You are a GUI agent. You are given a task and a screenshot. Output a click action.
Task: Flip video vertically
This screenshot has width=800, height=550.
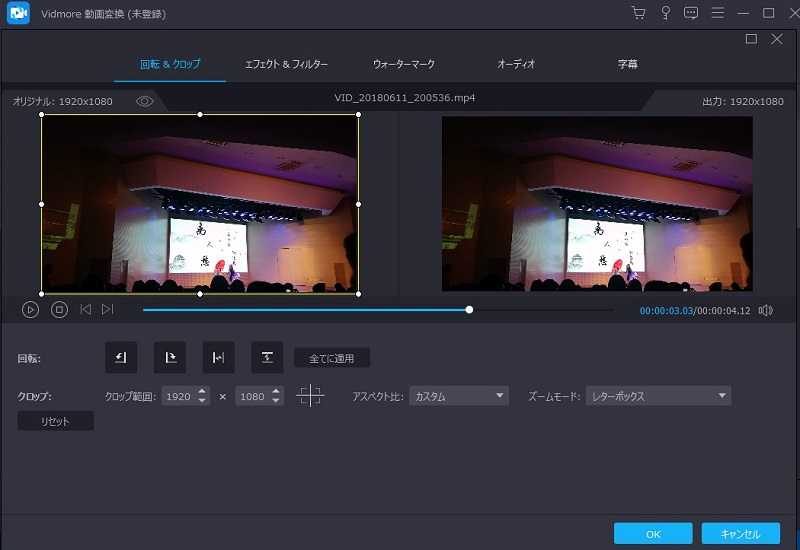click(267, 357)
